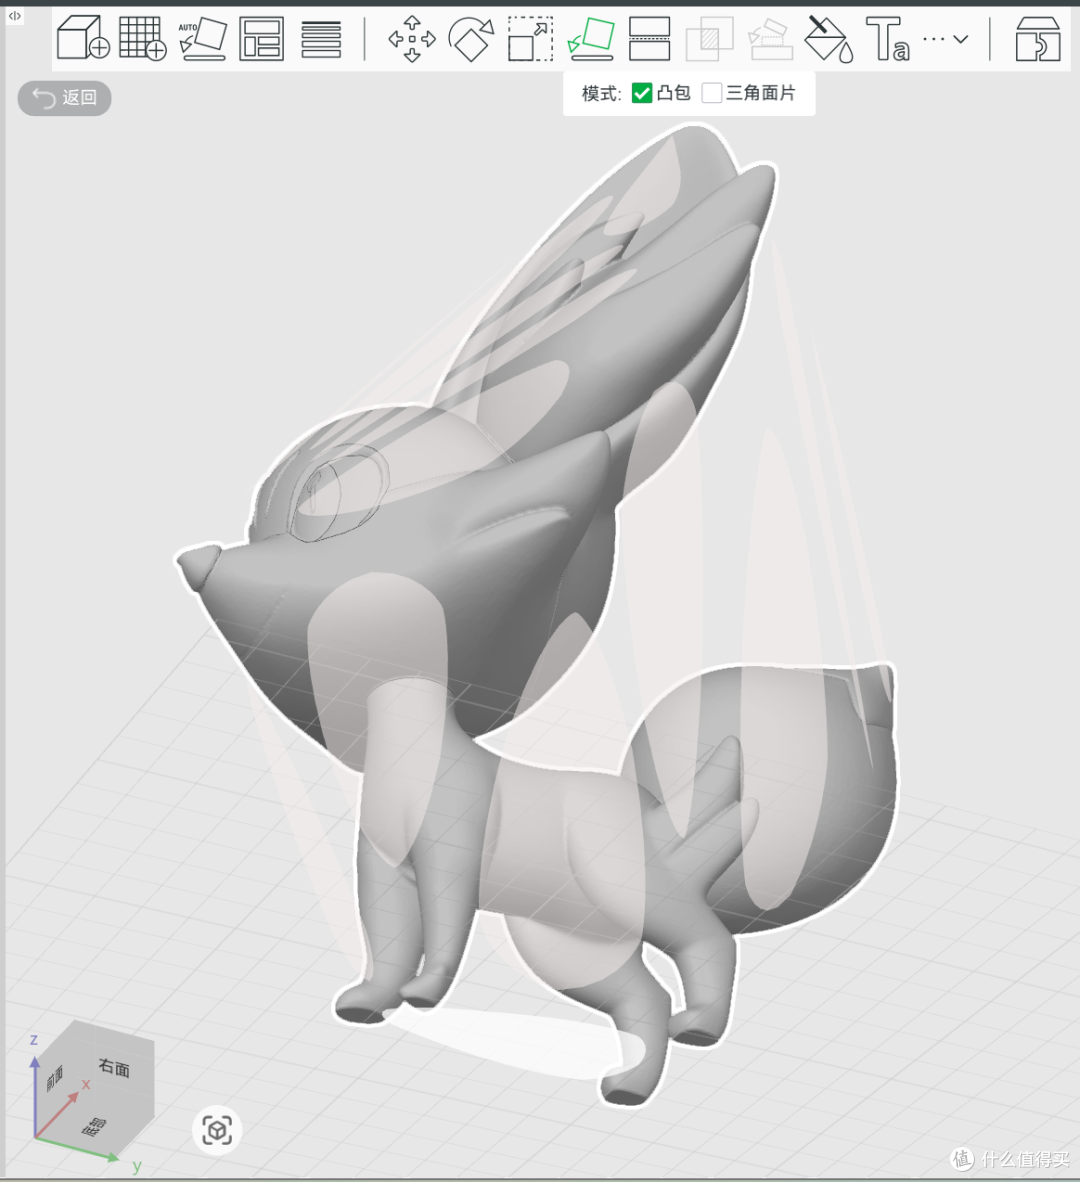The width and height of the screenshot is (1080, 1182).
Task: Click the collapse panel arrows icon
Action: 14,15
